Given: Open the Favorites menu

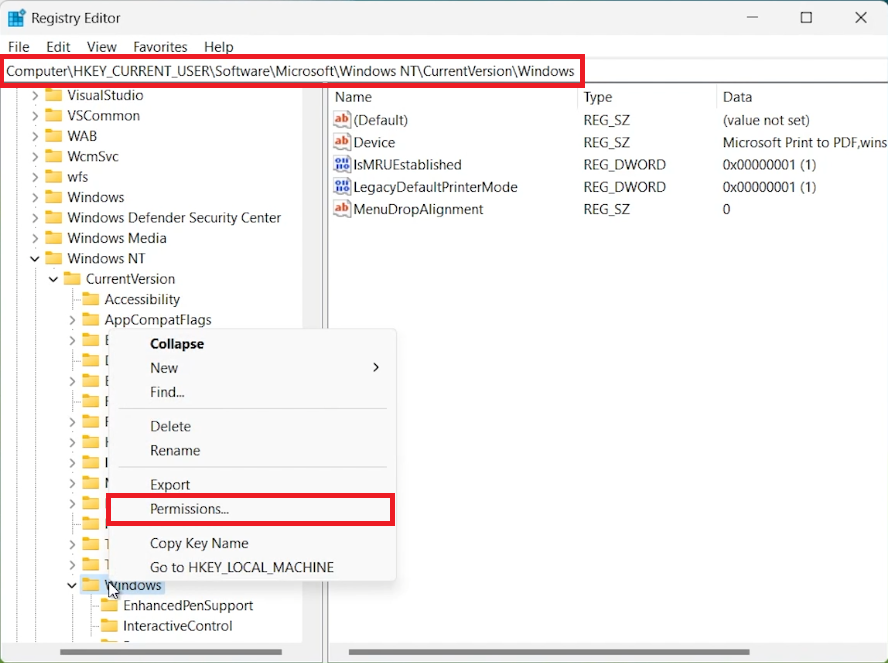Looking at the screenshot, I should click(x=160, y=47).
